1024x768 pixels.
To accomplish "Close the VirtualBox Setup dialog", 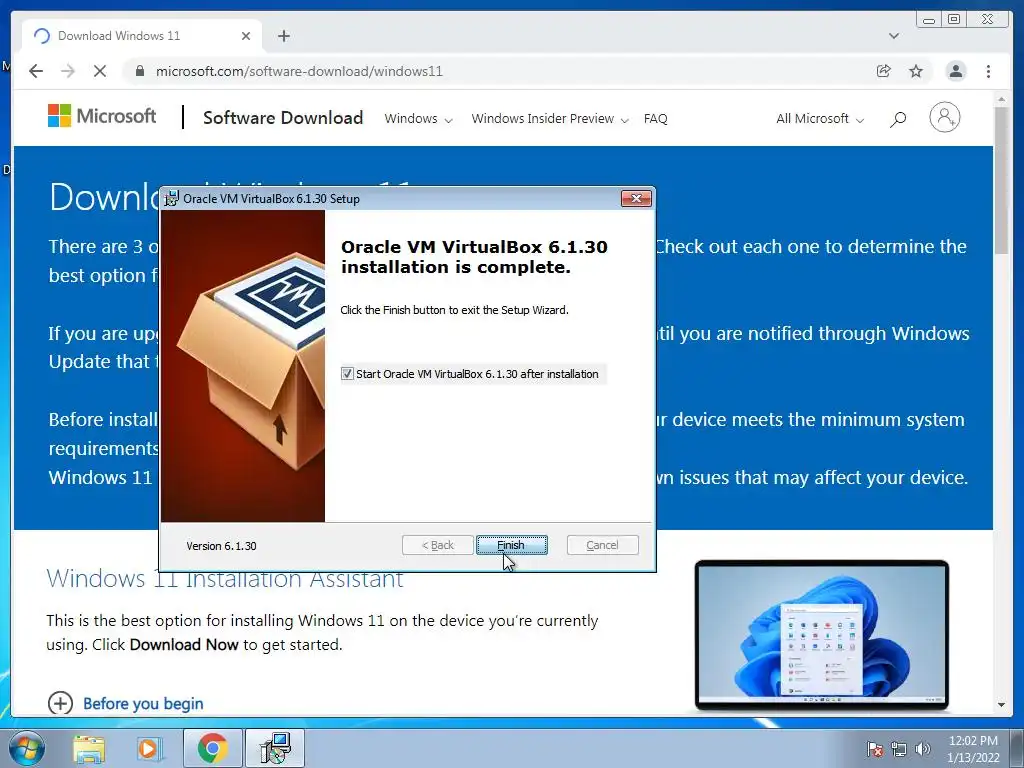I will tap(636, 199).
